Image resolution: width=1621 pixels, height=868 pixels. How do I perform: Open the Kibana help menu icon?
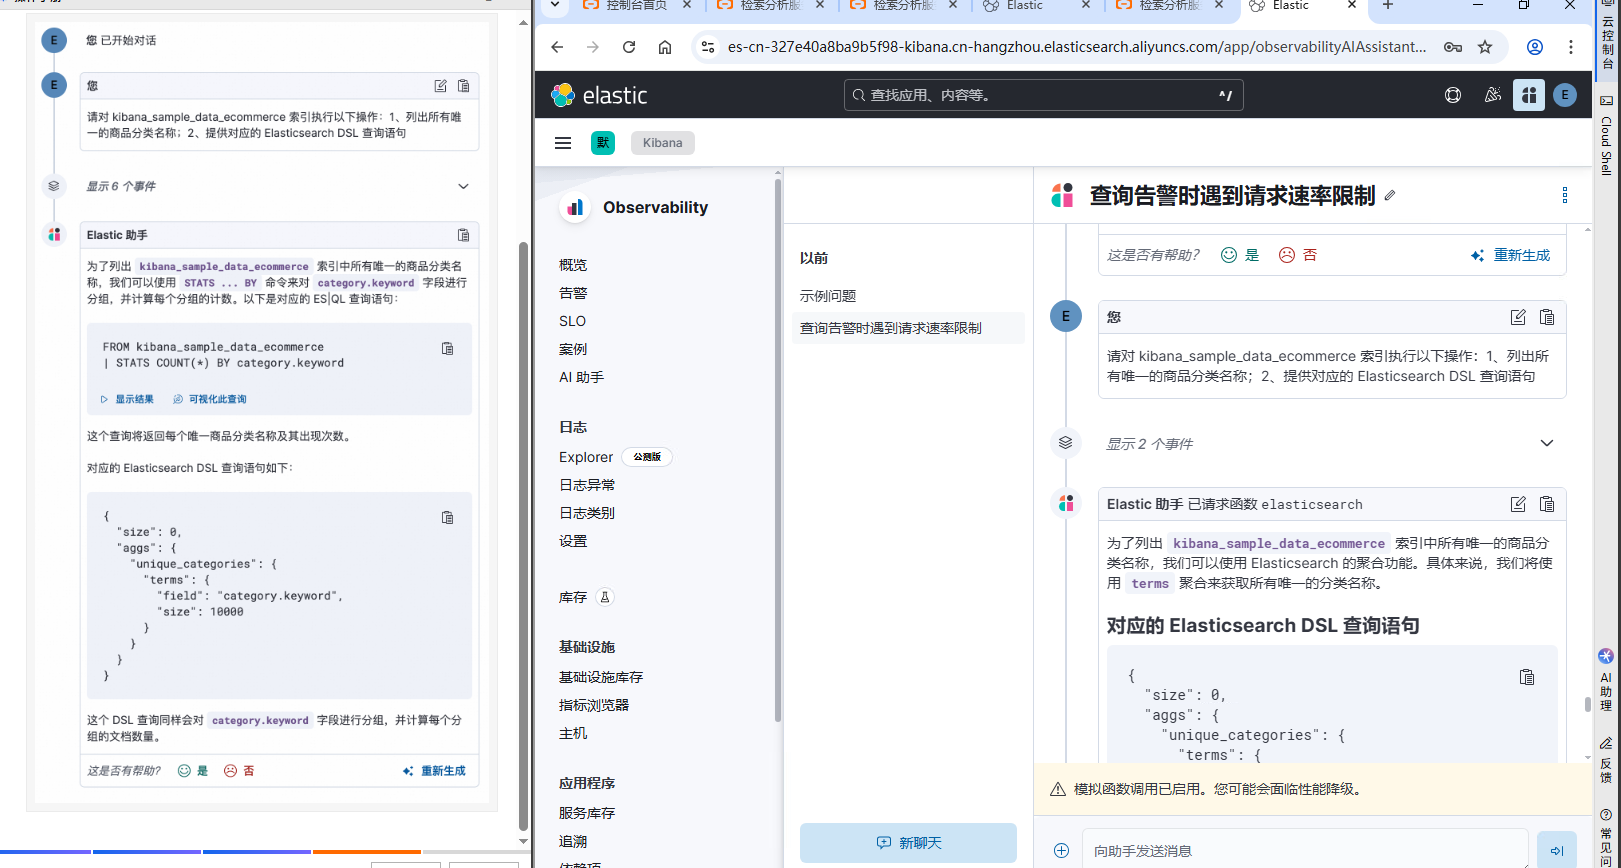point(1453,95)
